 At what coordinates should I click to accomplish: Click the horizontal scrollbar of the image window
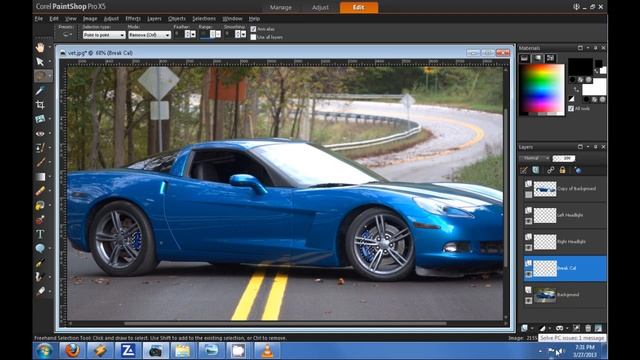(x=285, y=324)
